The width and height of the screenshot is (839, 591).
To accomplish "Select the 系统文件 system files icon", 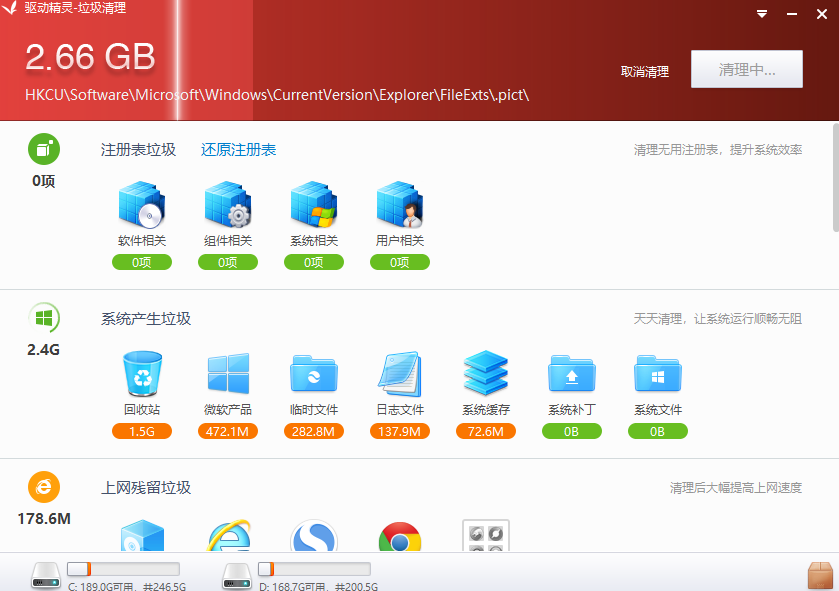I will tap(657, 376).
